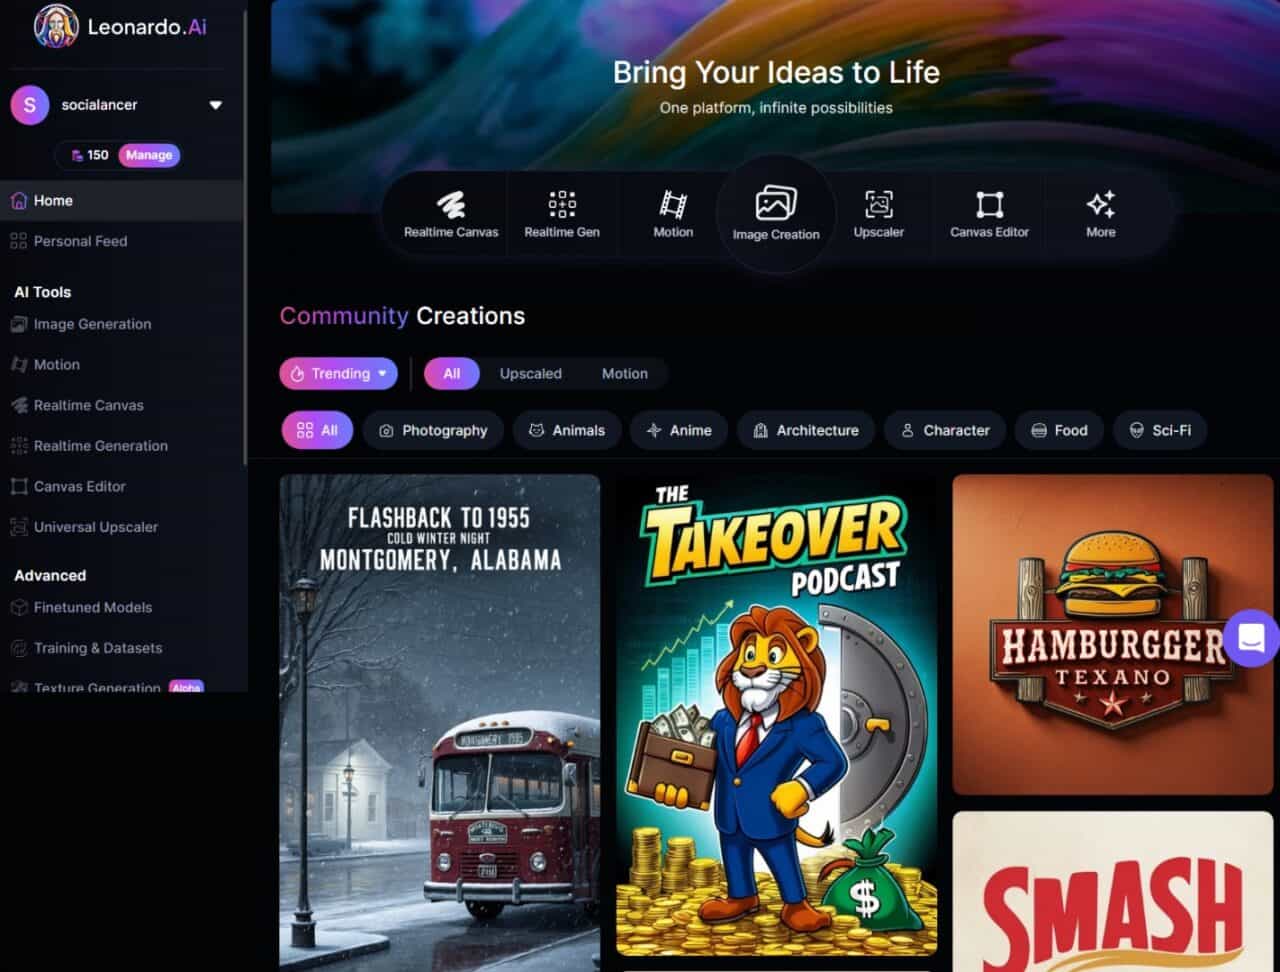Image resolution: width=1280 pixels, height=972 pixels.
Task: Open the Trending sort dropdown
Action: pyautogui.click(x=338, y=374)
